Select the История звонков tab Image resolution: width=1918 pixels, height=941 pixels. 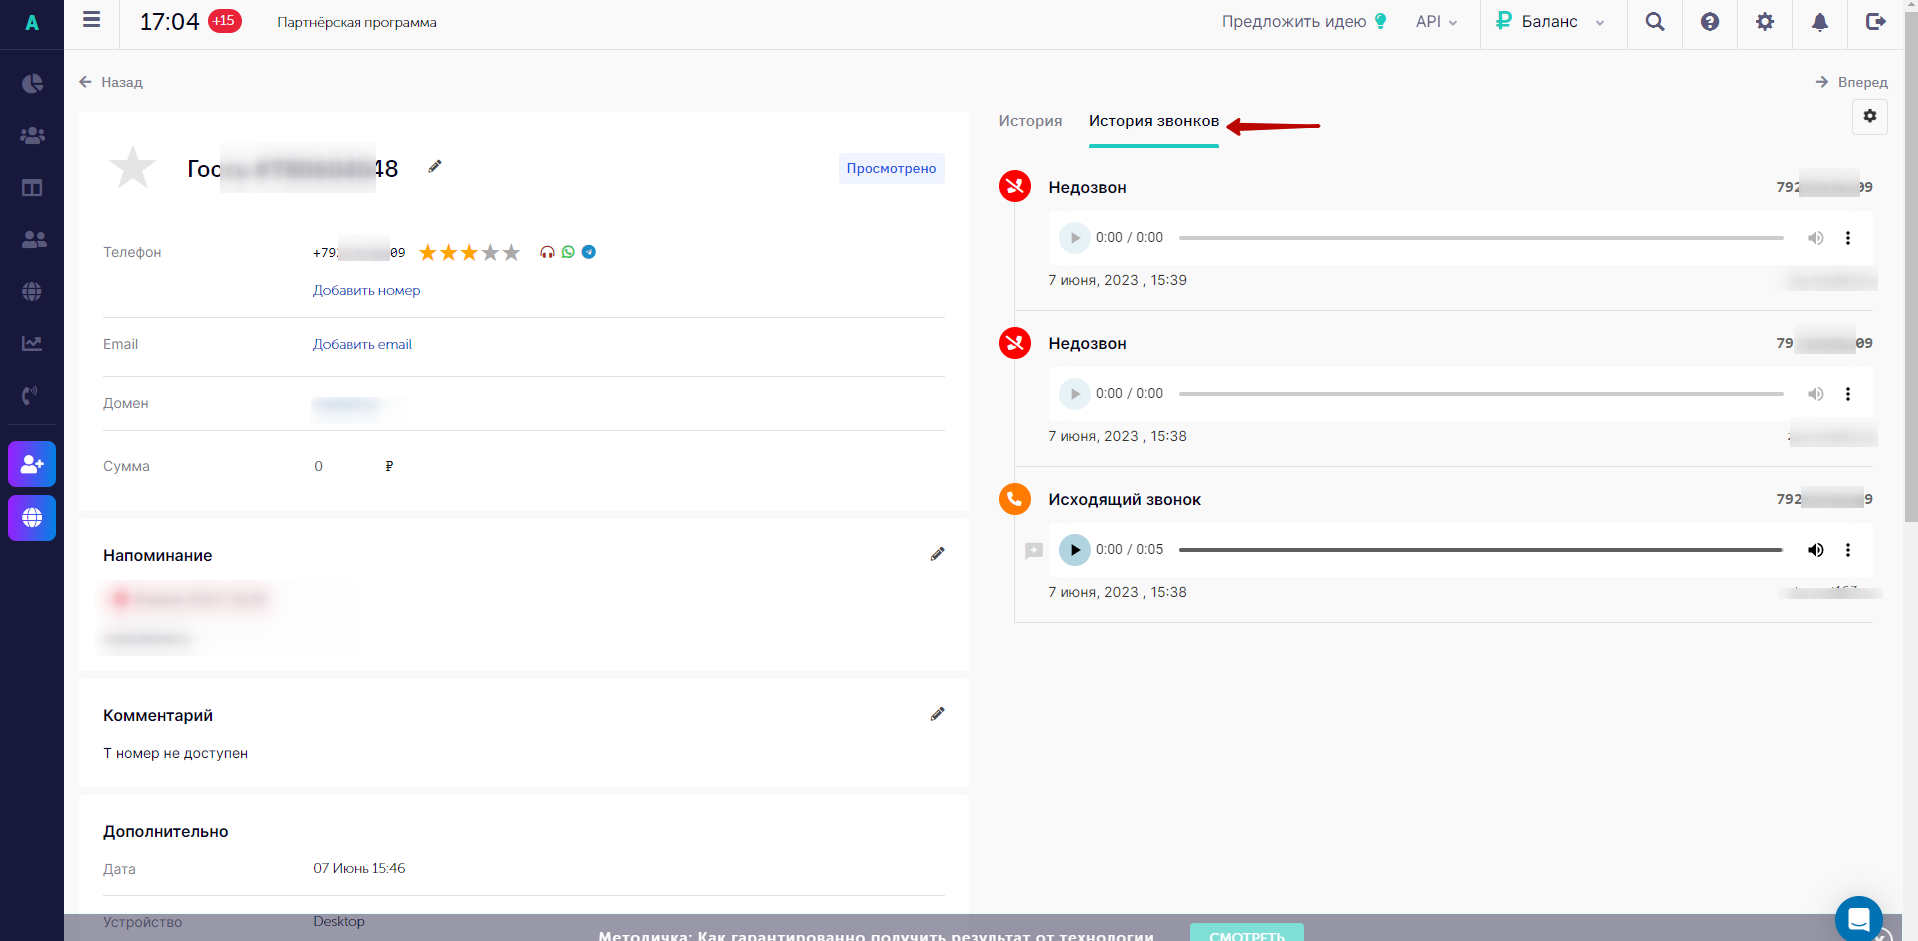point(1154,121)
